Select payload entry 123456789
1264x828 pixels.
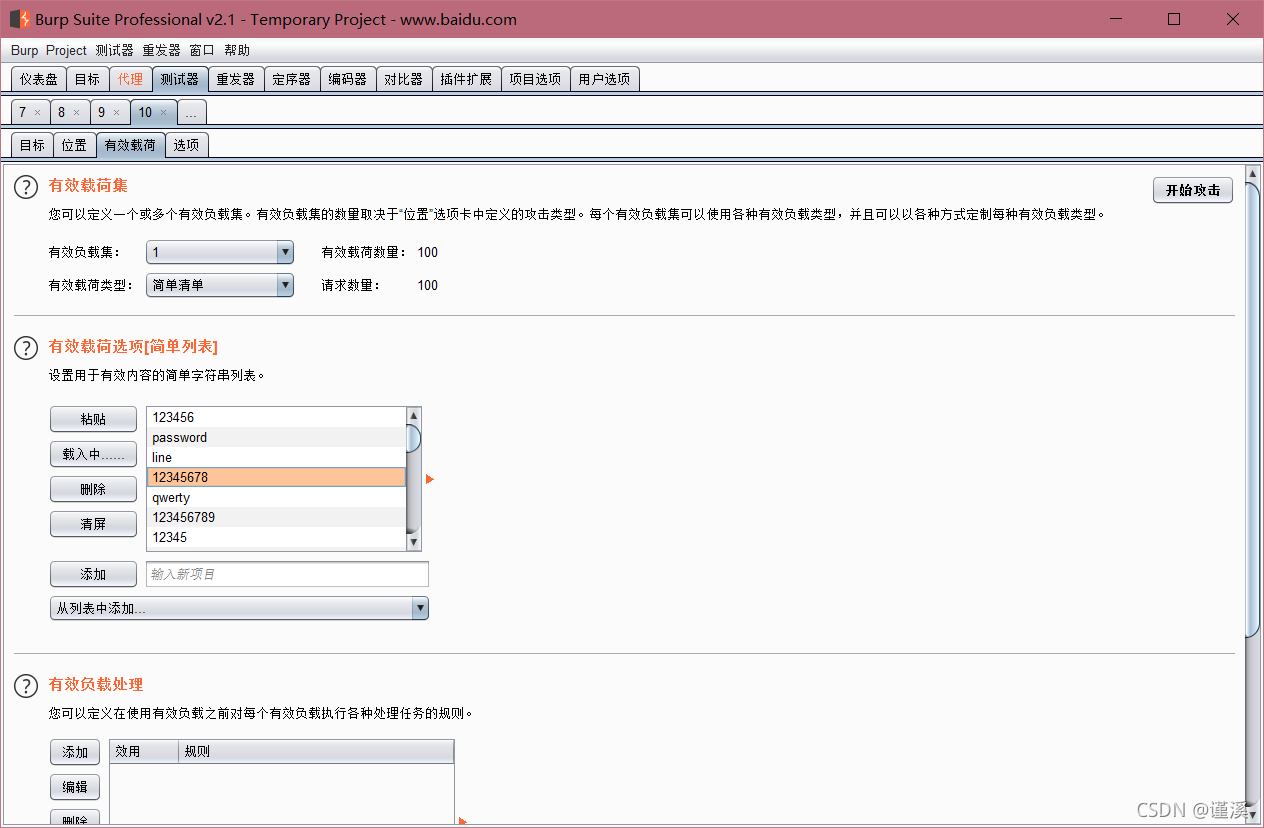tap(276, 517)
